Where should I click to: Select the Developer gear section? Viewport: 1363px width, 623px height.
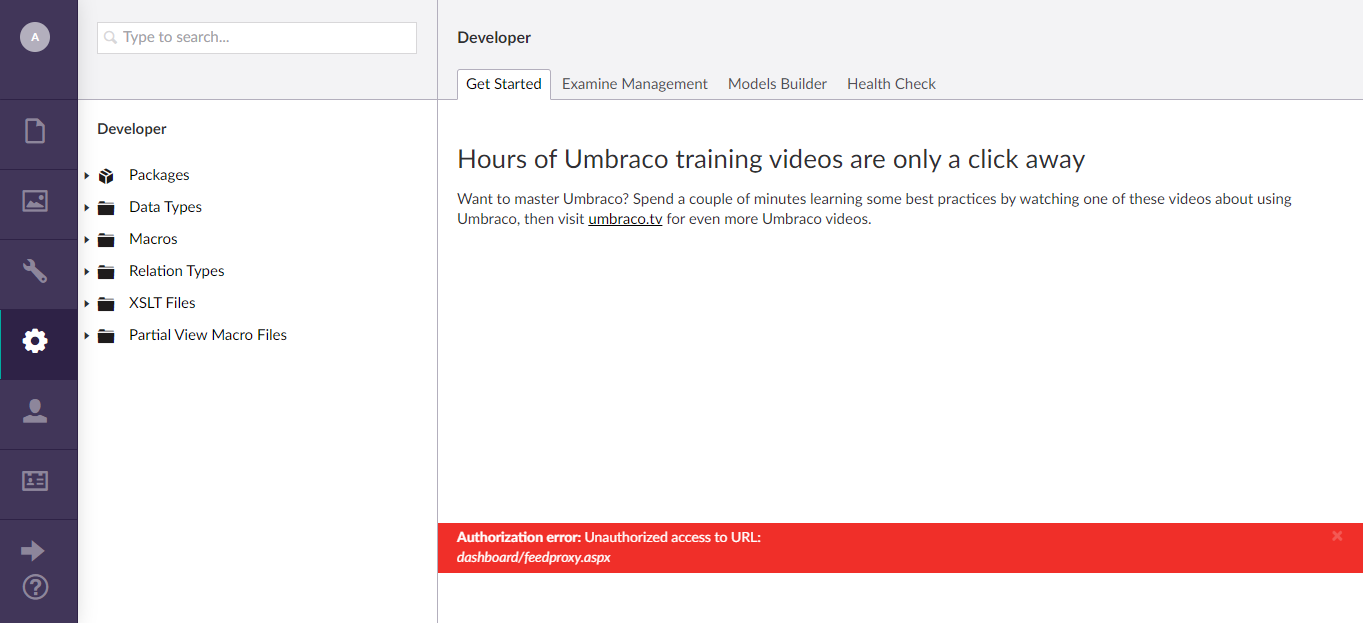coord(35,341)
